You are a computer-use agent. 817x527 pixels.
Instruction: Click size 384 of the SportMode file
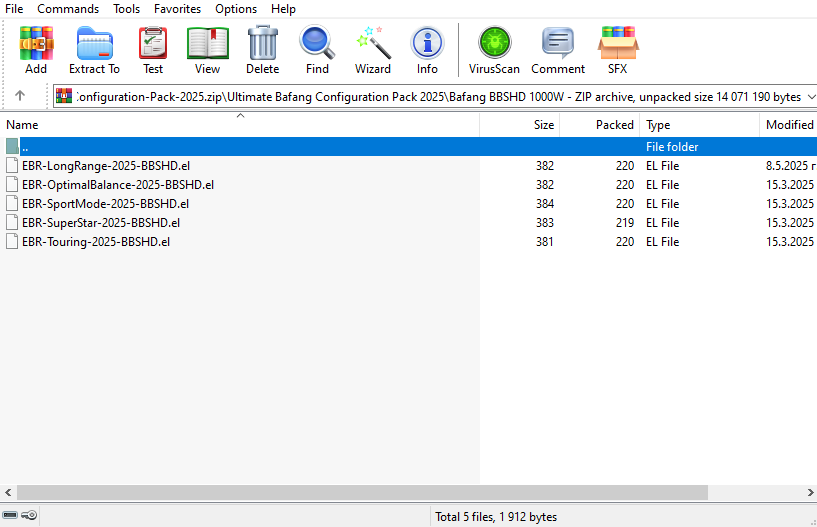coord(544,204)
